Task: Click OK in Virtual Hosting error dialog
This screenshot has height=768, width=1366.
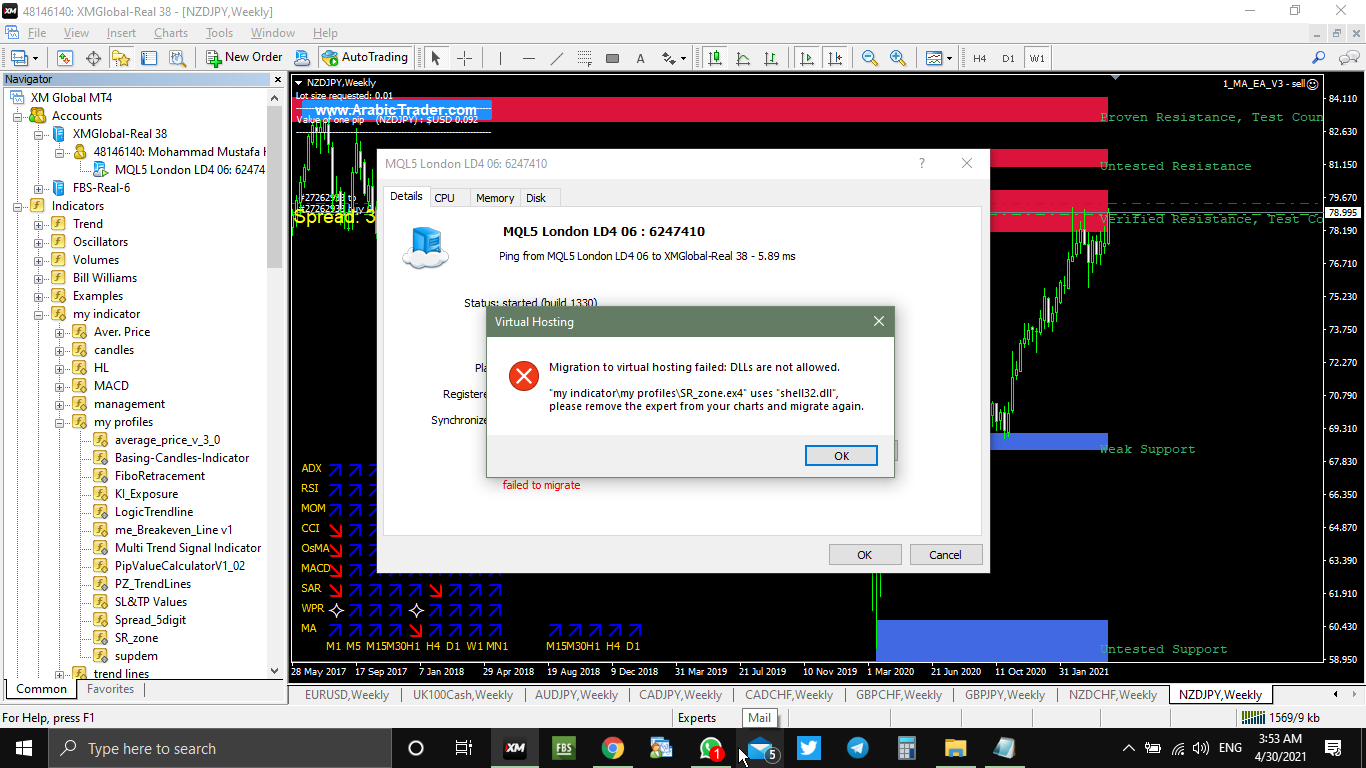Action: point(841,455)
